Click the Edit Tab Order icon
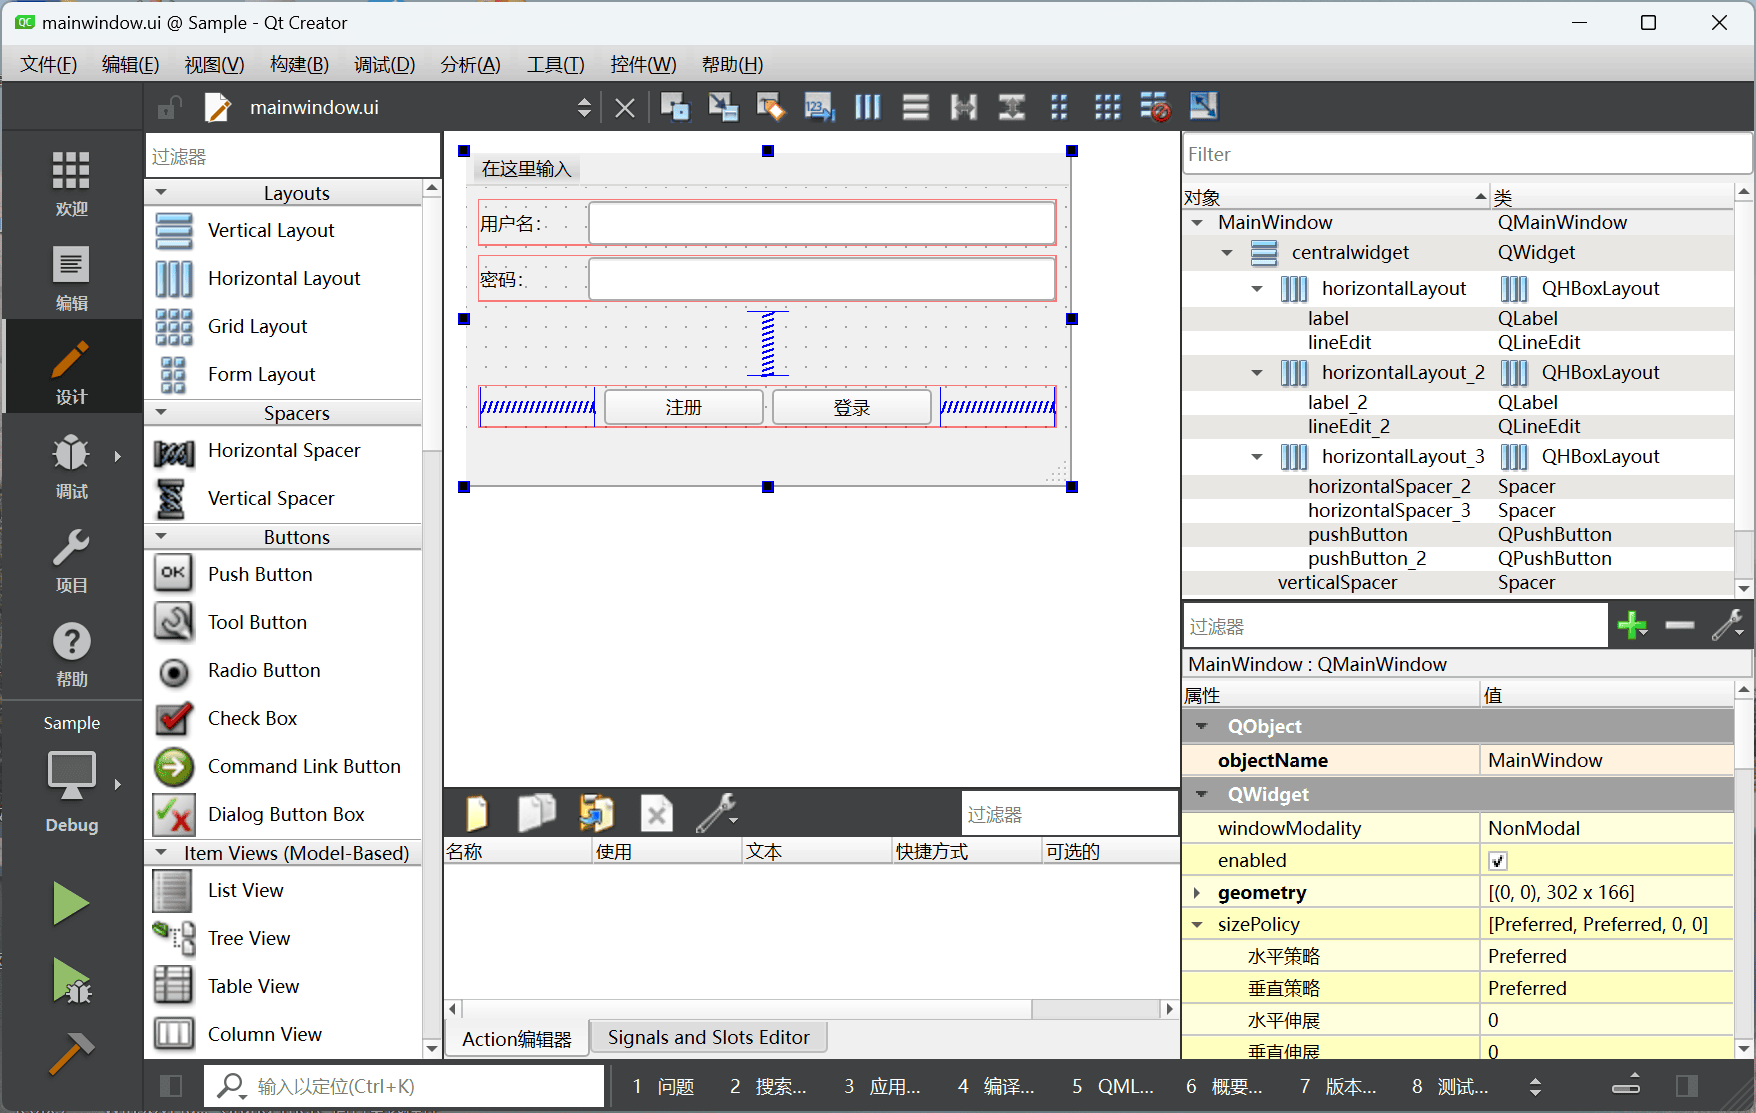 point(819,107)
